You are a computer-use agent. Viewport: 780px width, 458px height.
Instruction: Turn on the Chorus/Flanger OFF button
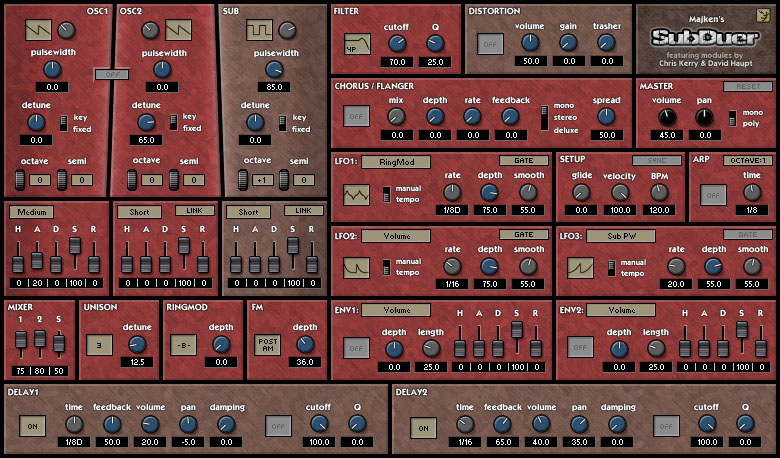coord(357,116)
